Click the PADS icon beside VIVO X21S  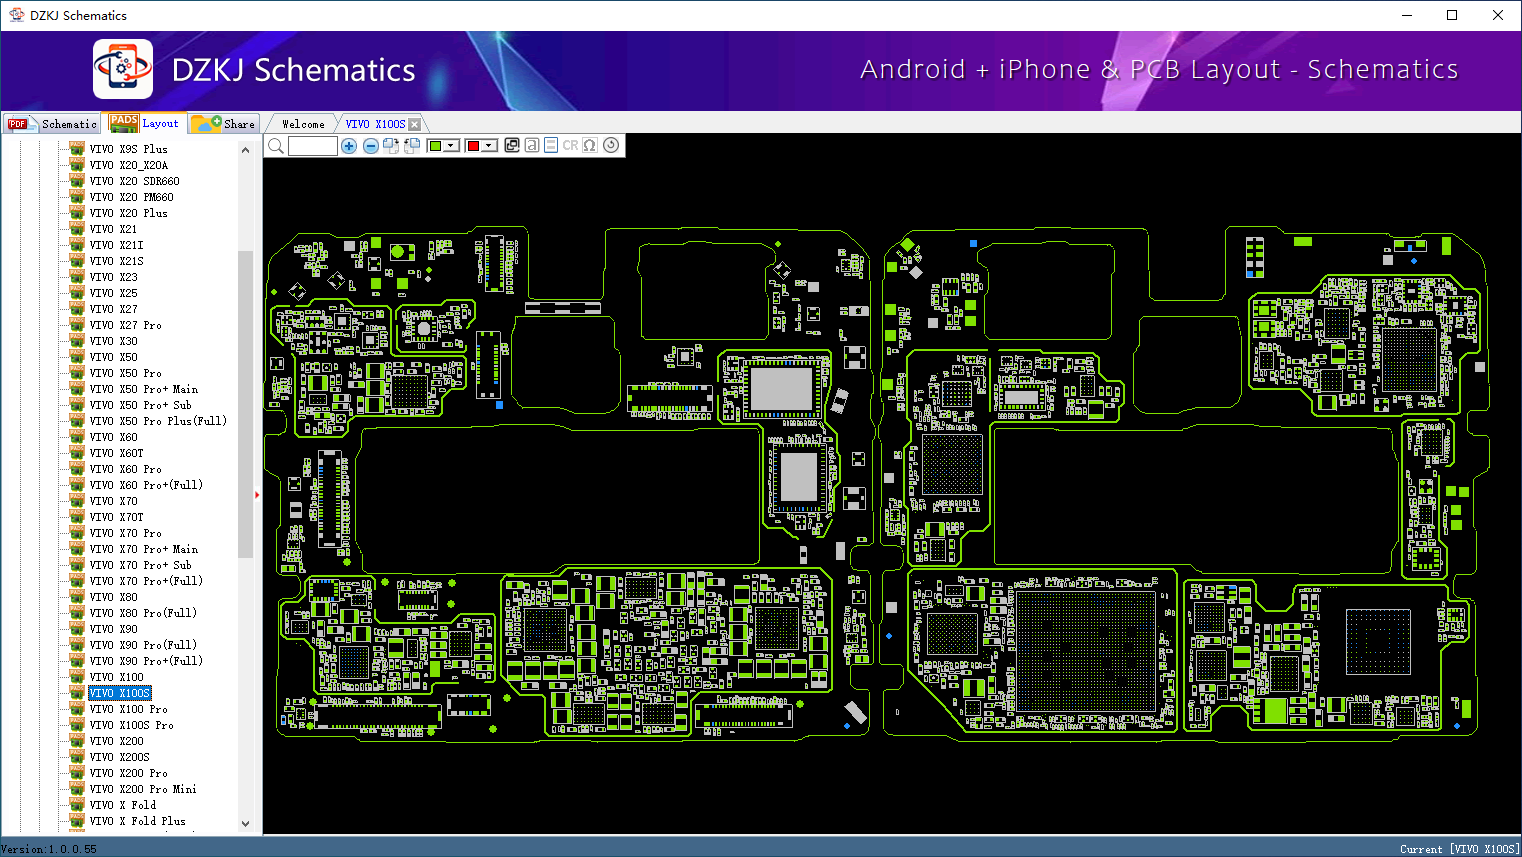point(77,261)
